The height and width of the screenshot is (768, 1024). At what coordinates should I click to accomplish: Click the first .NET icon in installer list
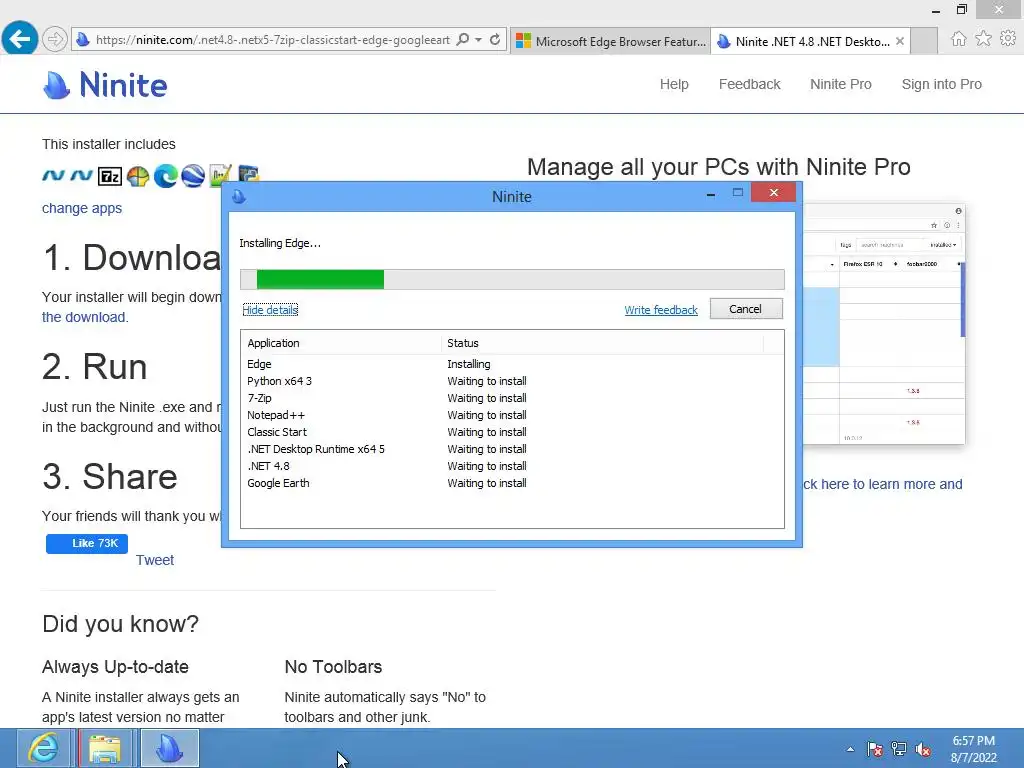click(54, 175)
